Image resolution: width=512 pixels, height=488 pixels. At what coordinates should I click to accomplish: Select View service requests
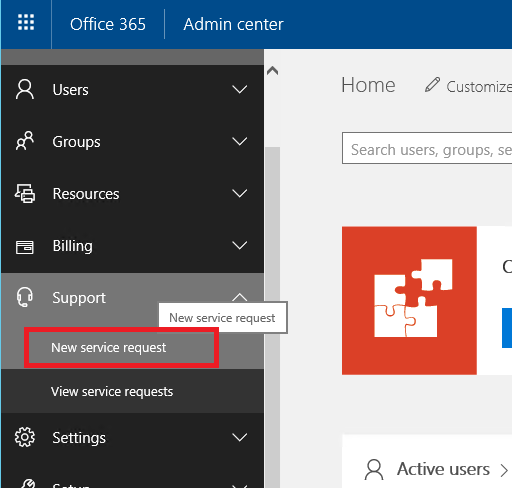coord(132,391)
